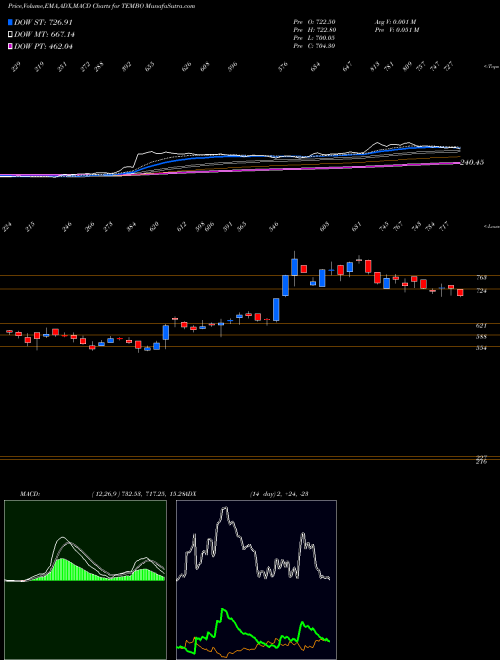
Task: Click the 'Pre O: 722.50' value
Action: 314,22
